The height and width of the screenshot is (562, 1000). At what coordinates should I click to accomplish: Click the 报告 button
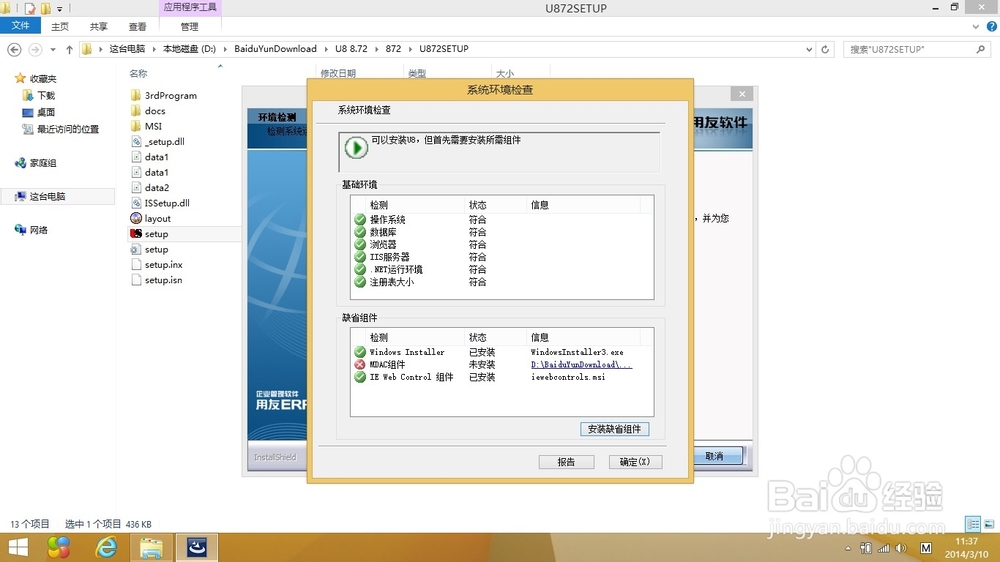(x=566, y=461)
